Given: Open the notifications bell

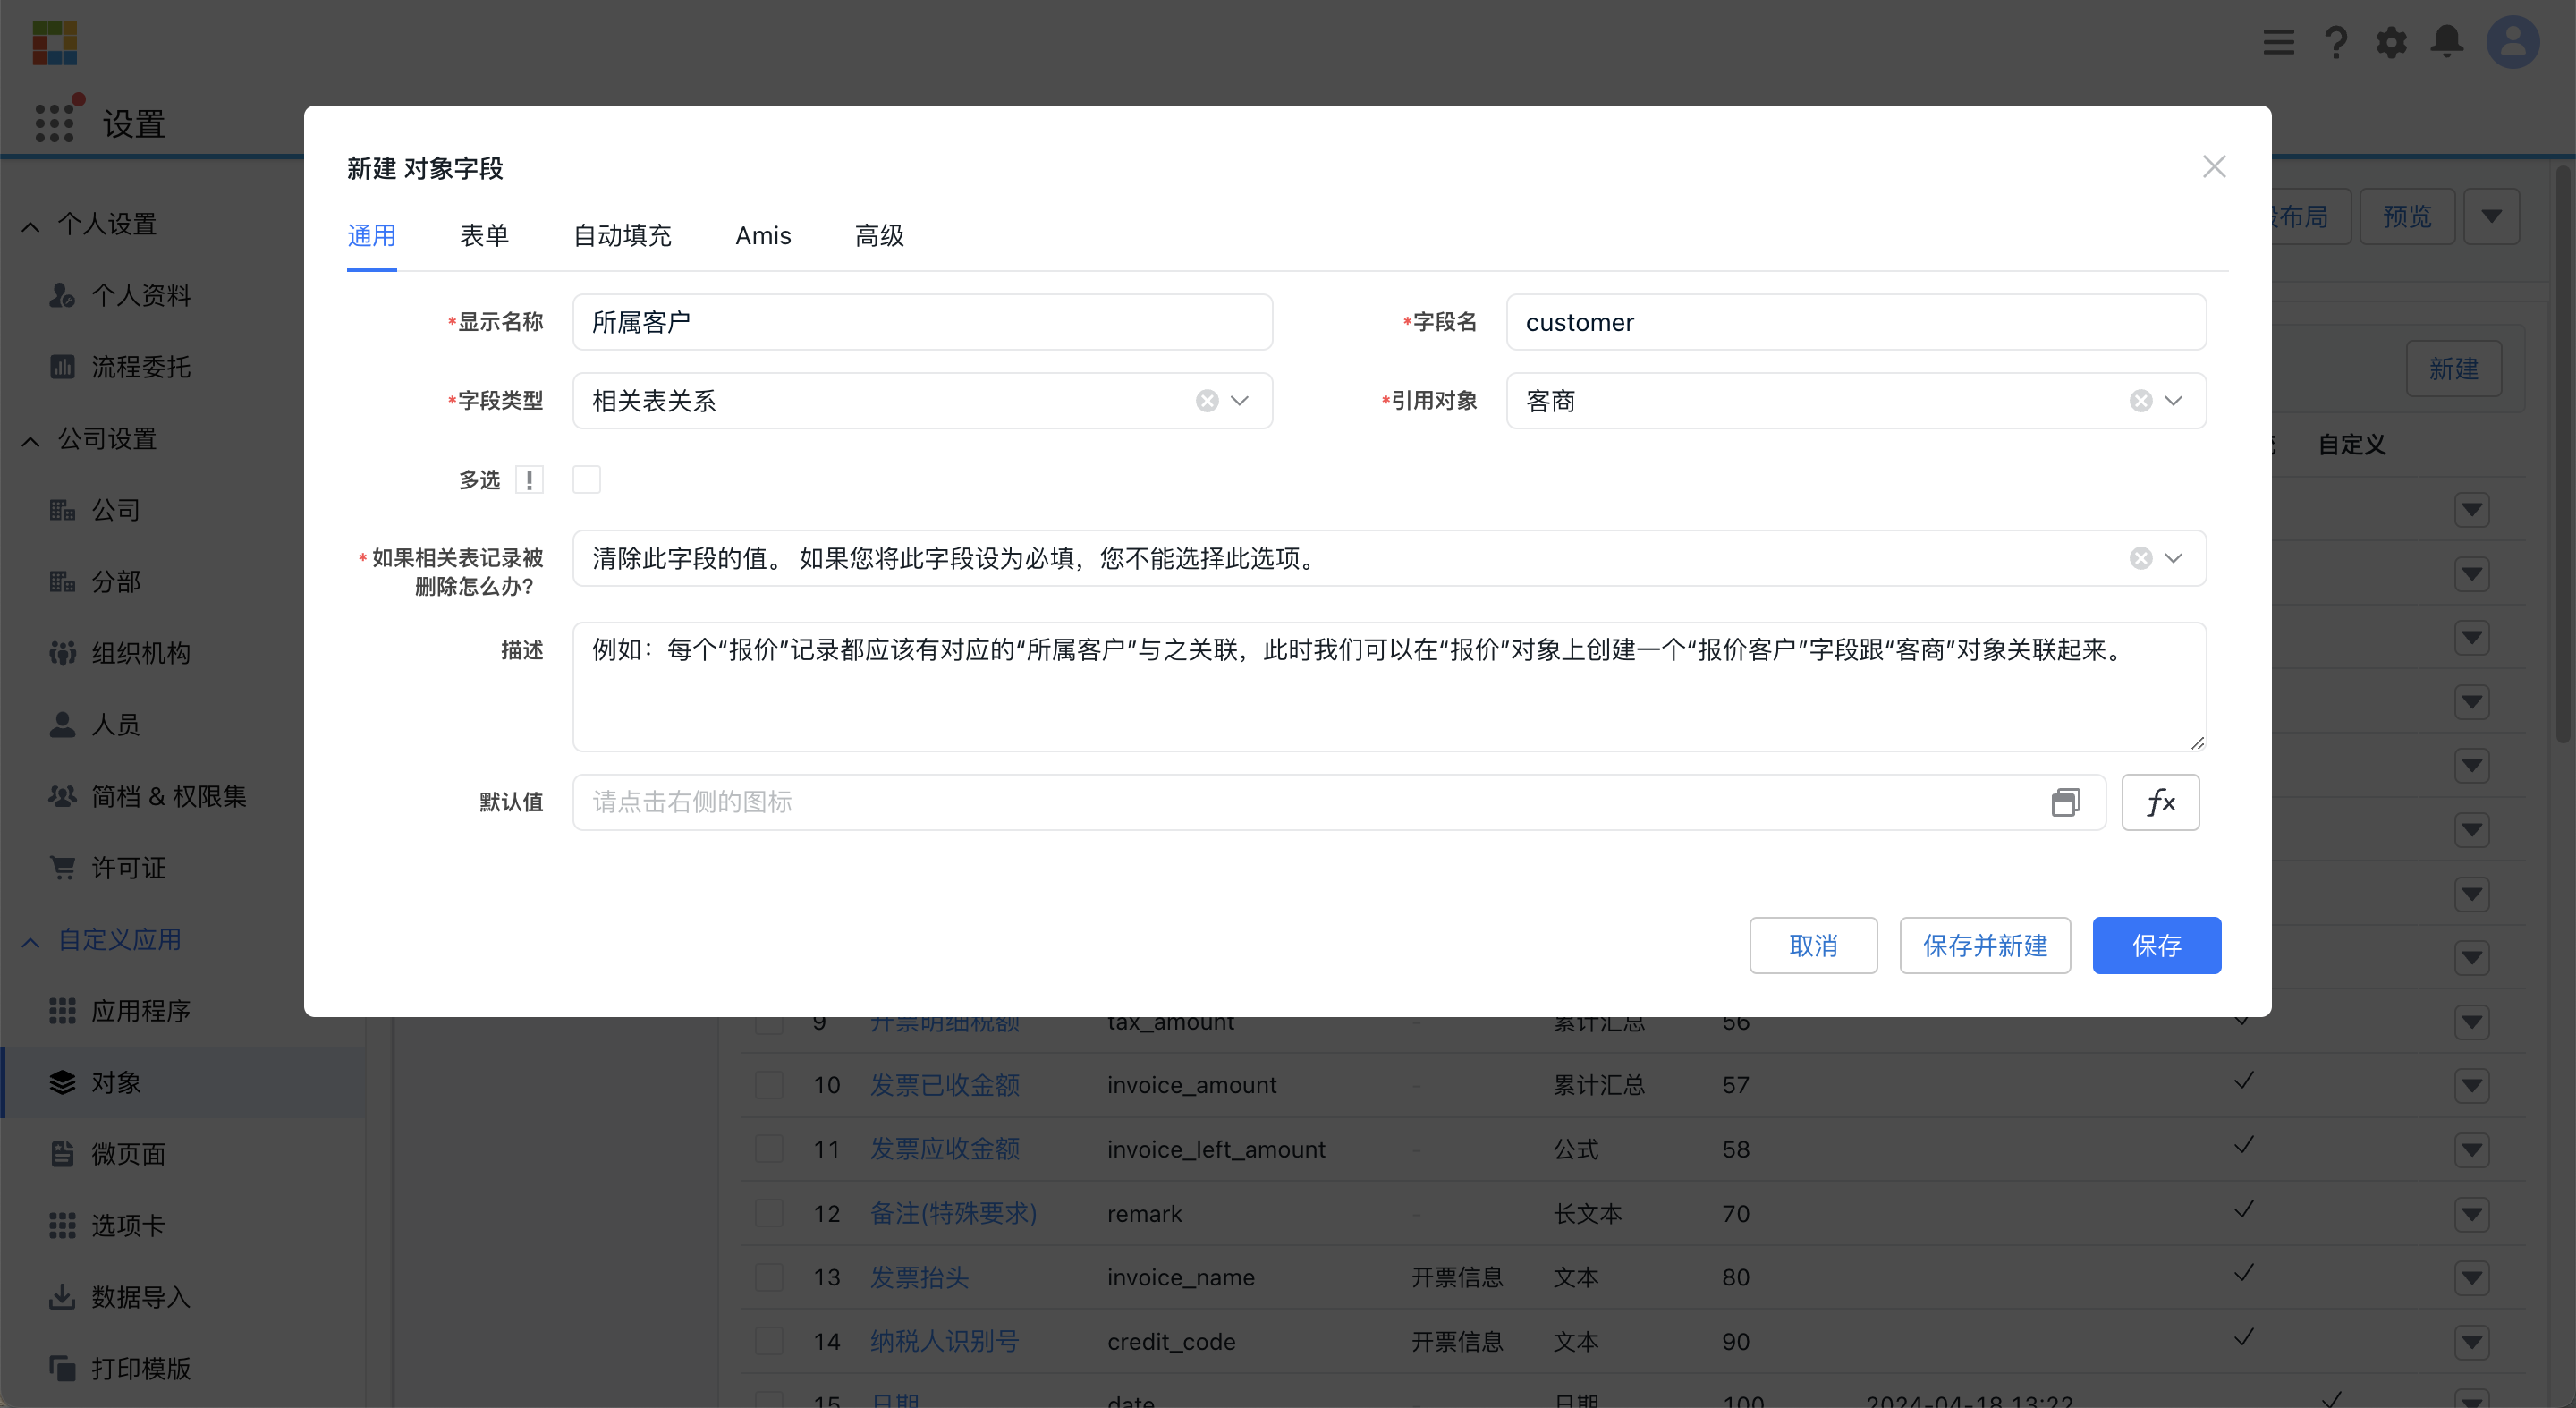Looking at the screenshot, I should pyautogui.click(x=2447, y=43).
